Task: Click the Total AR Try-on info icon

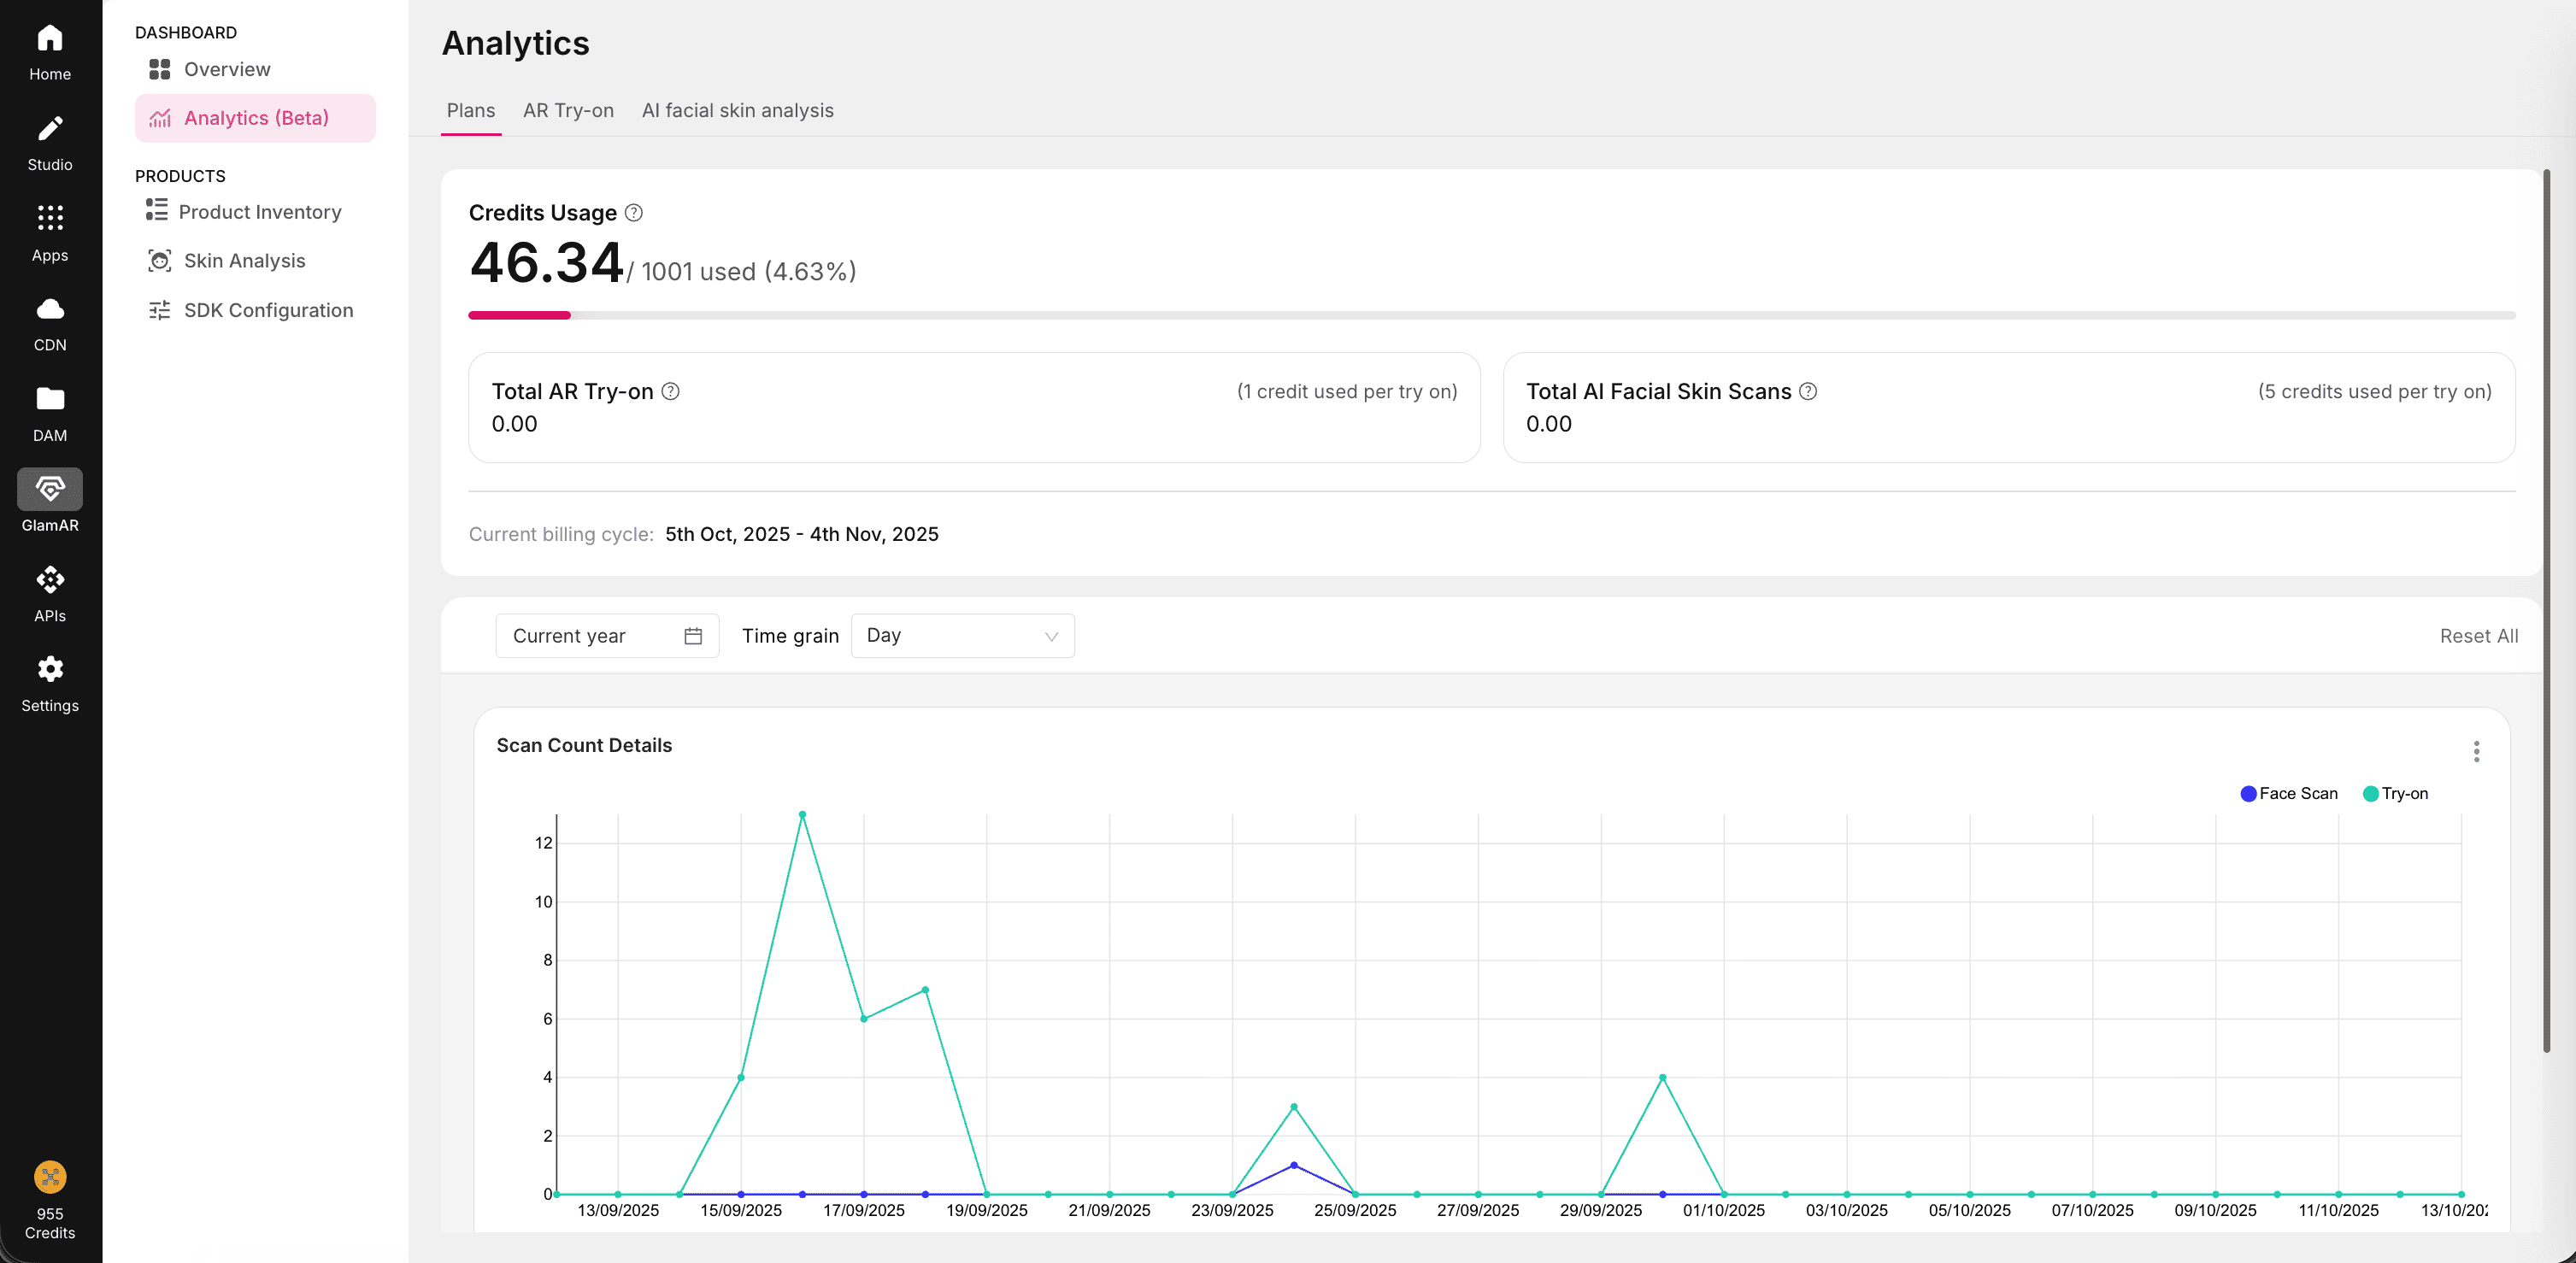Action: [671, 392]
